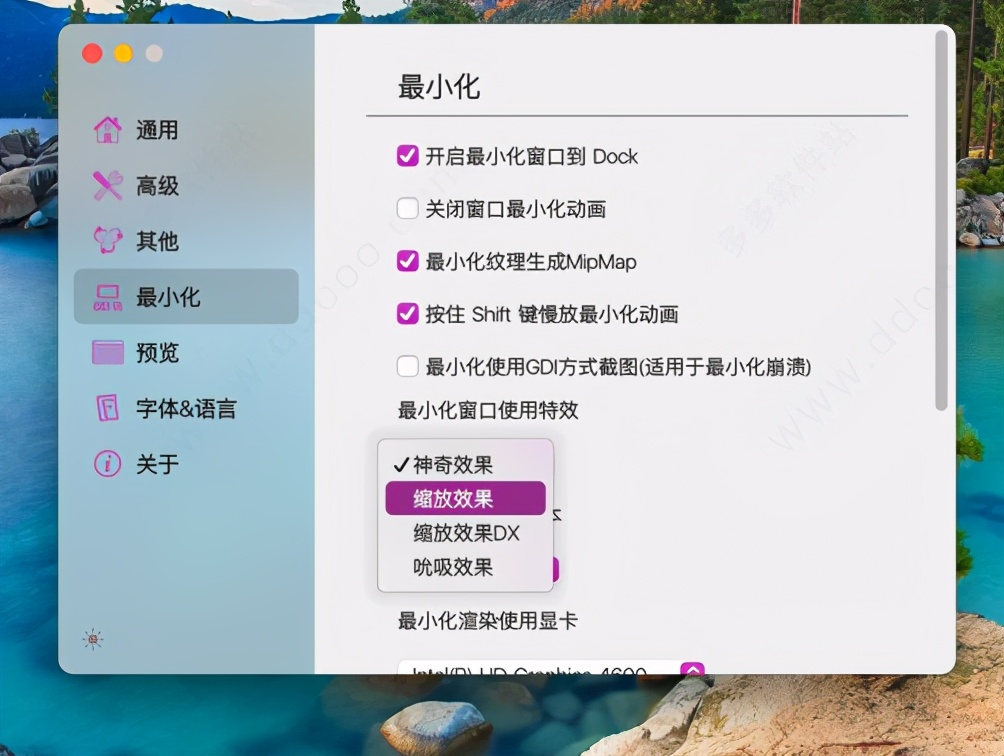Select the 最小化 window icon
Viewport: 1004px width, 756px height.
[108, 296]
